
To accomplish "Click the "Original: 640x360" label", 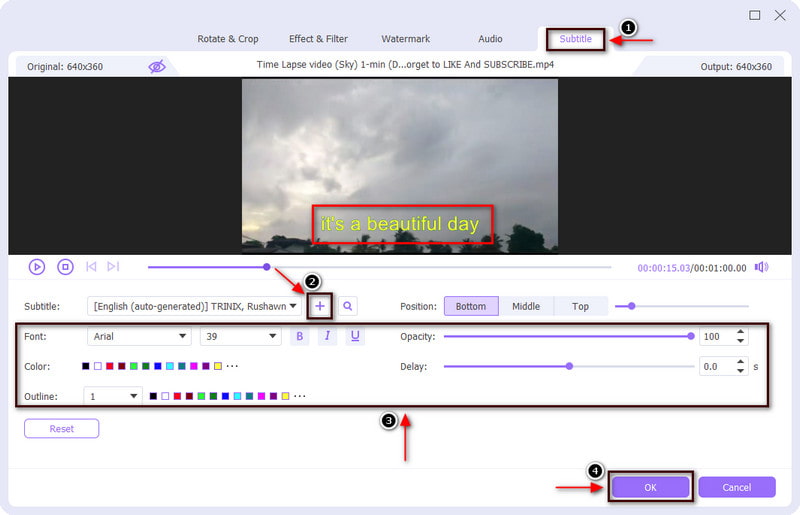I will tap(65, 66).
